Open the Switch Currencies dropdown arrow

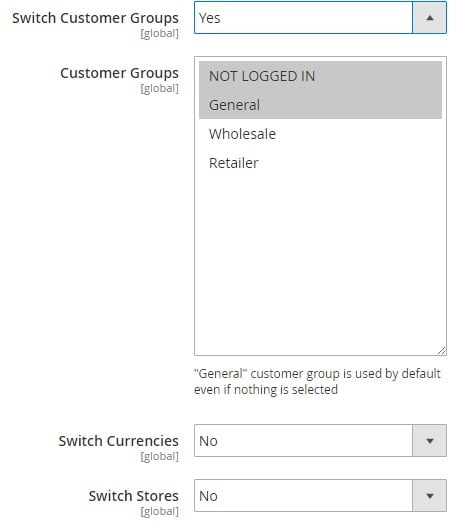430,441
